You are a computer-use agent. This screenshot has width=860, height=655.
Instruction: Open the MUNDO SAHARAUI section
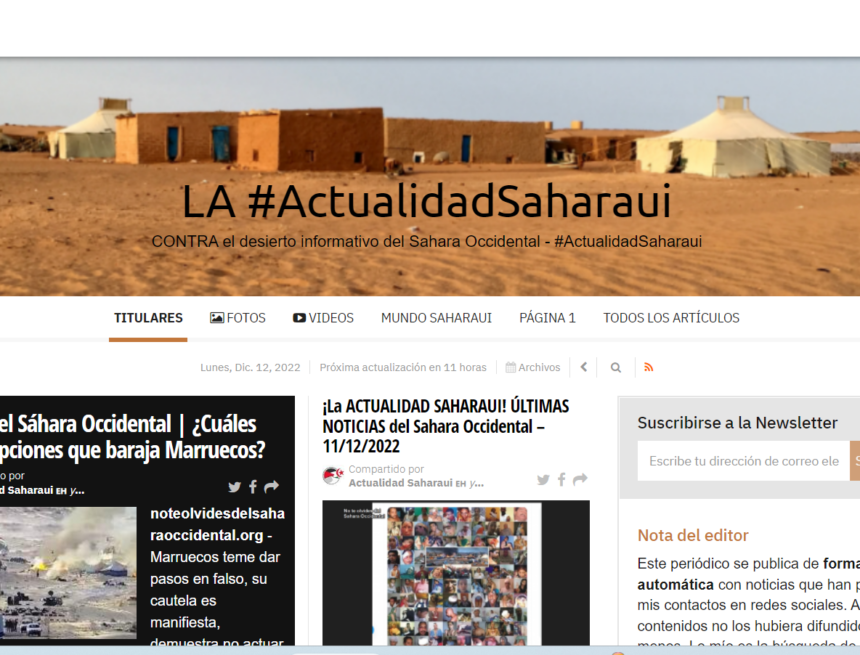pyautogui.click(x=436, y=317)
